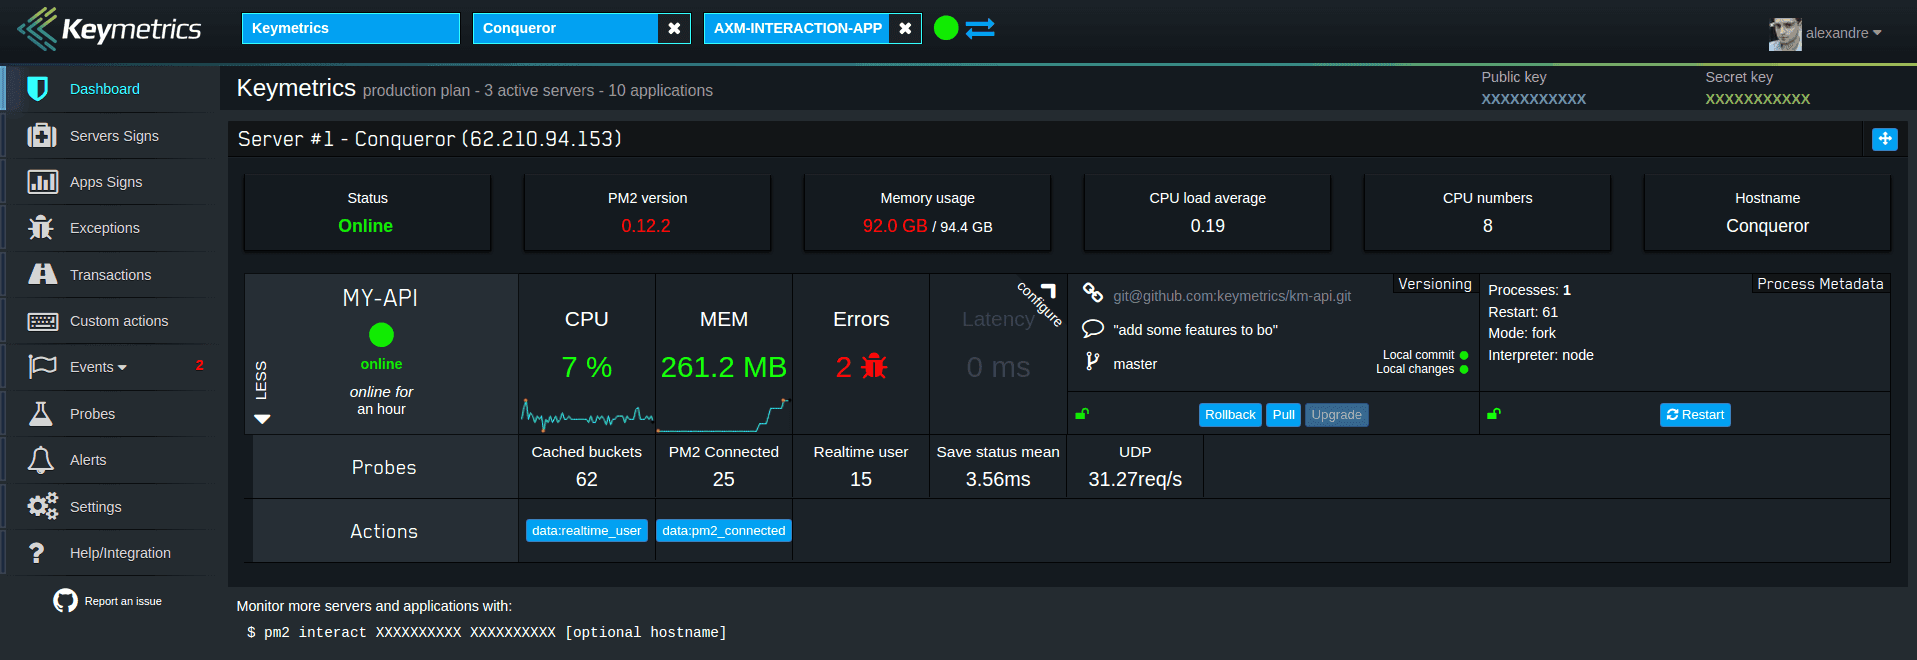
Task: Open the Transactions page
Action: pos(111,275)
